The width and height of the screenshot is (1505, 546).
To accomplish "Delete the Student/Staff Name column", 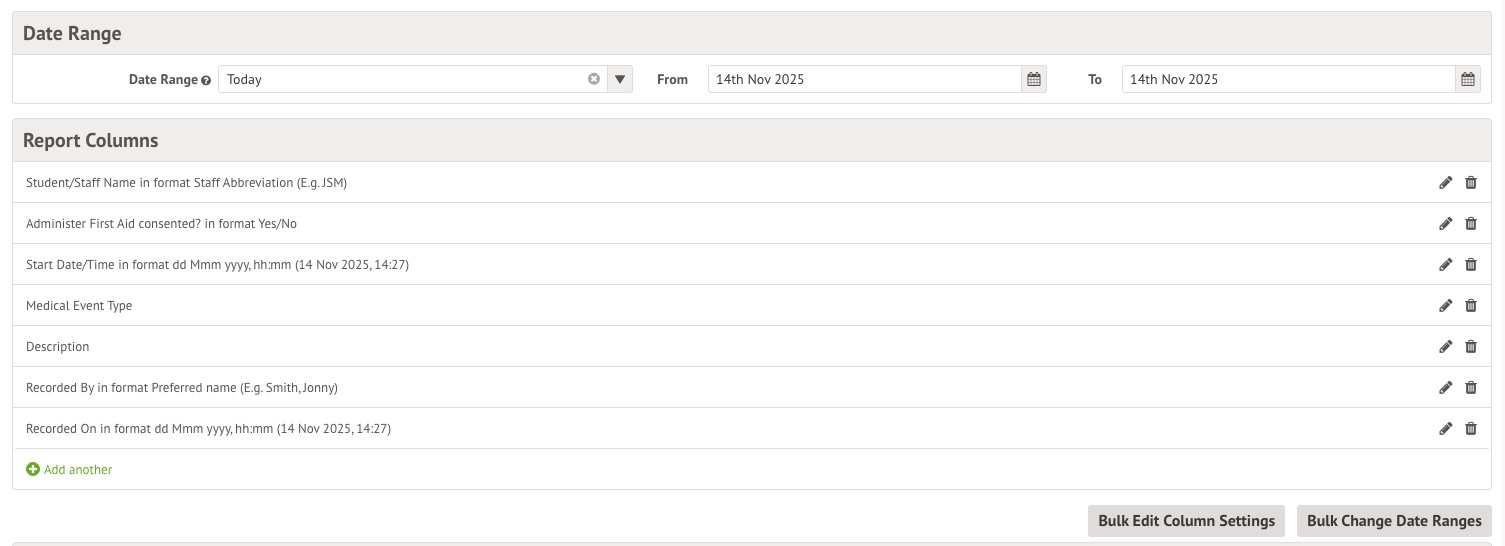I will [x=1470, y=183].
